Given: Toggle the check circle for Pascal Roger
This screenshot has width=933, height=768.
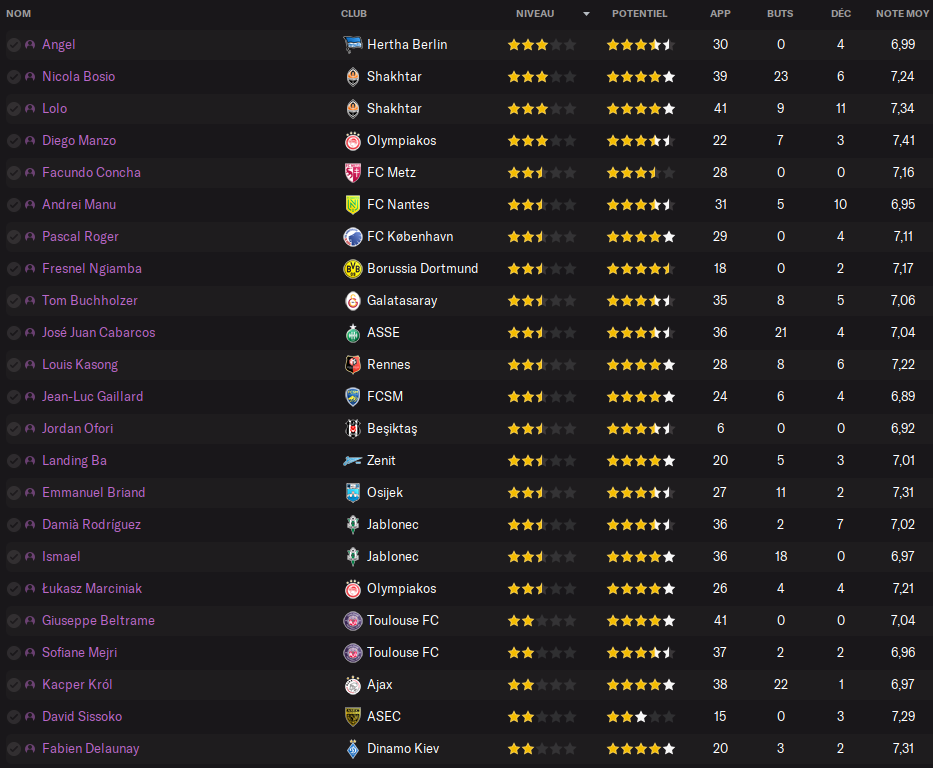Looking at the screenshot, I should point(14,237).
